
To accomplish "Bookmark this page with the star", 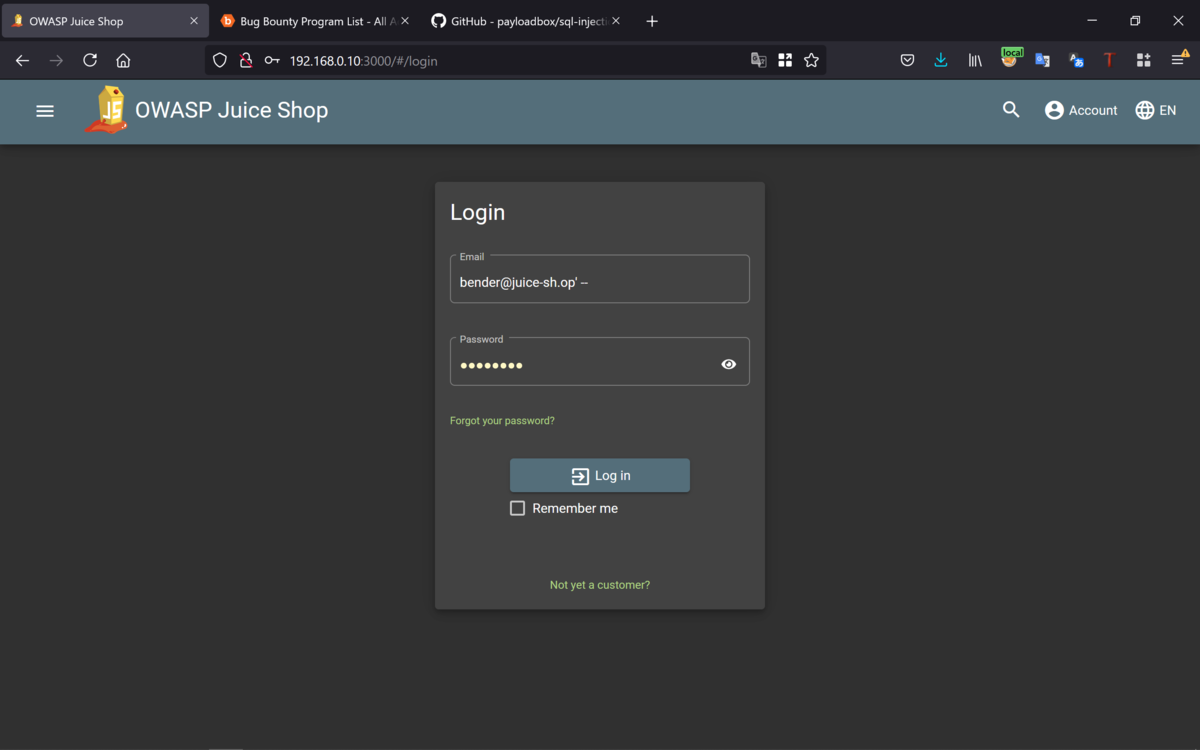I will (x=811, y=60).
